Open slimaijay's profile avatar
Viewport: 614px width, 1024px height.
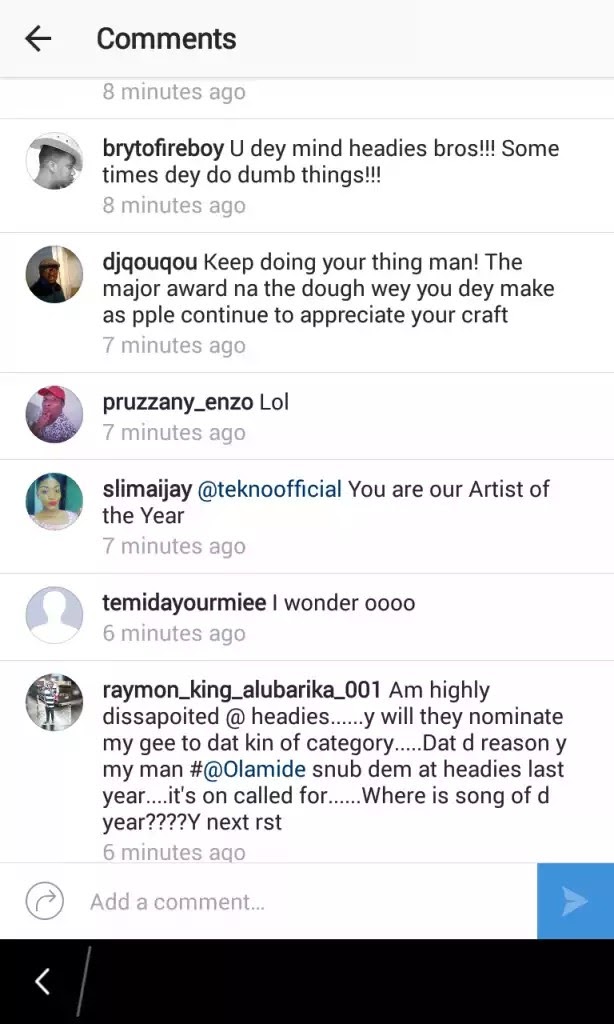(54, 501)
